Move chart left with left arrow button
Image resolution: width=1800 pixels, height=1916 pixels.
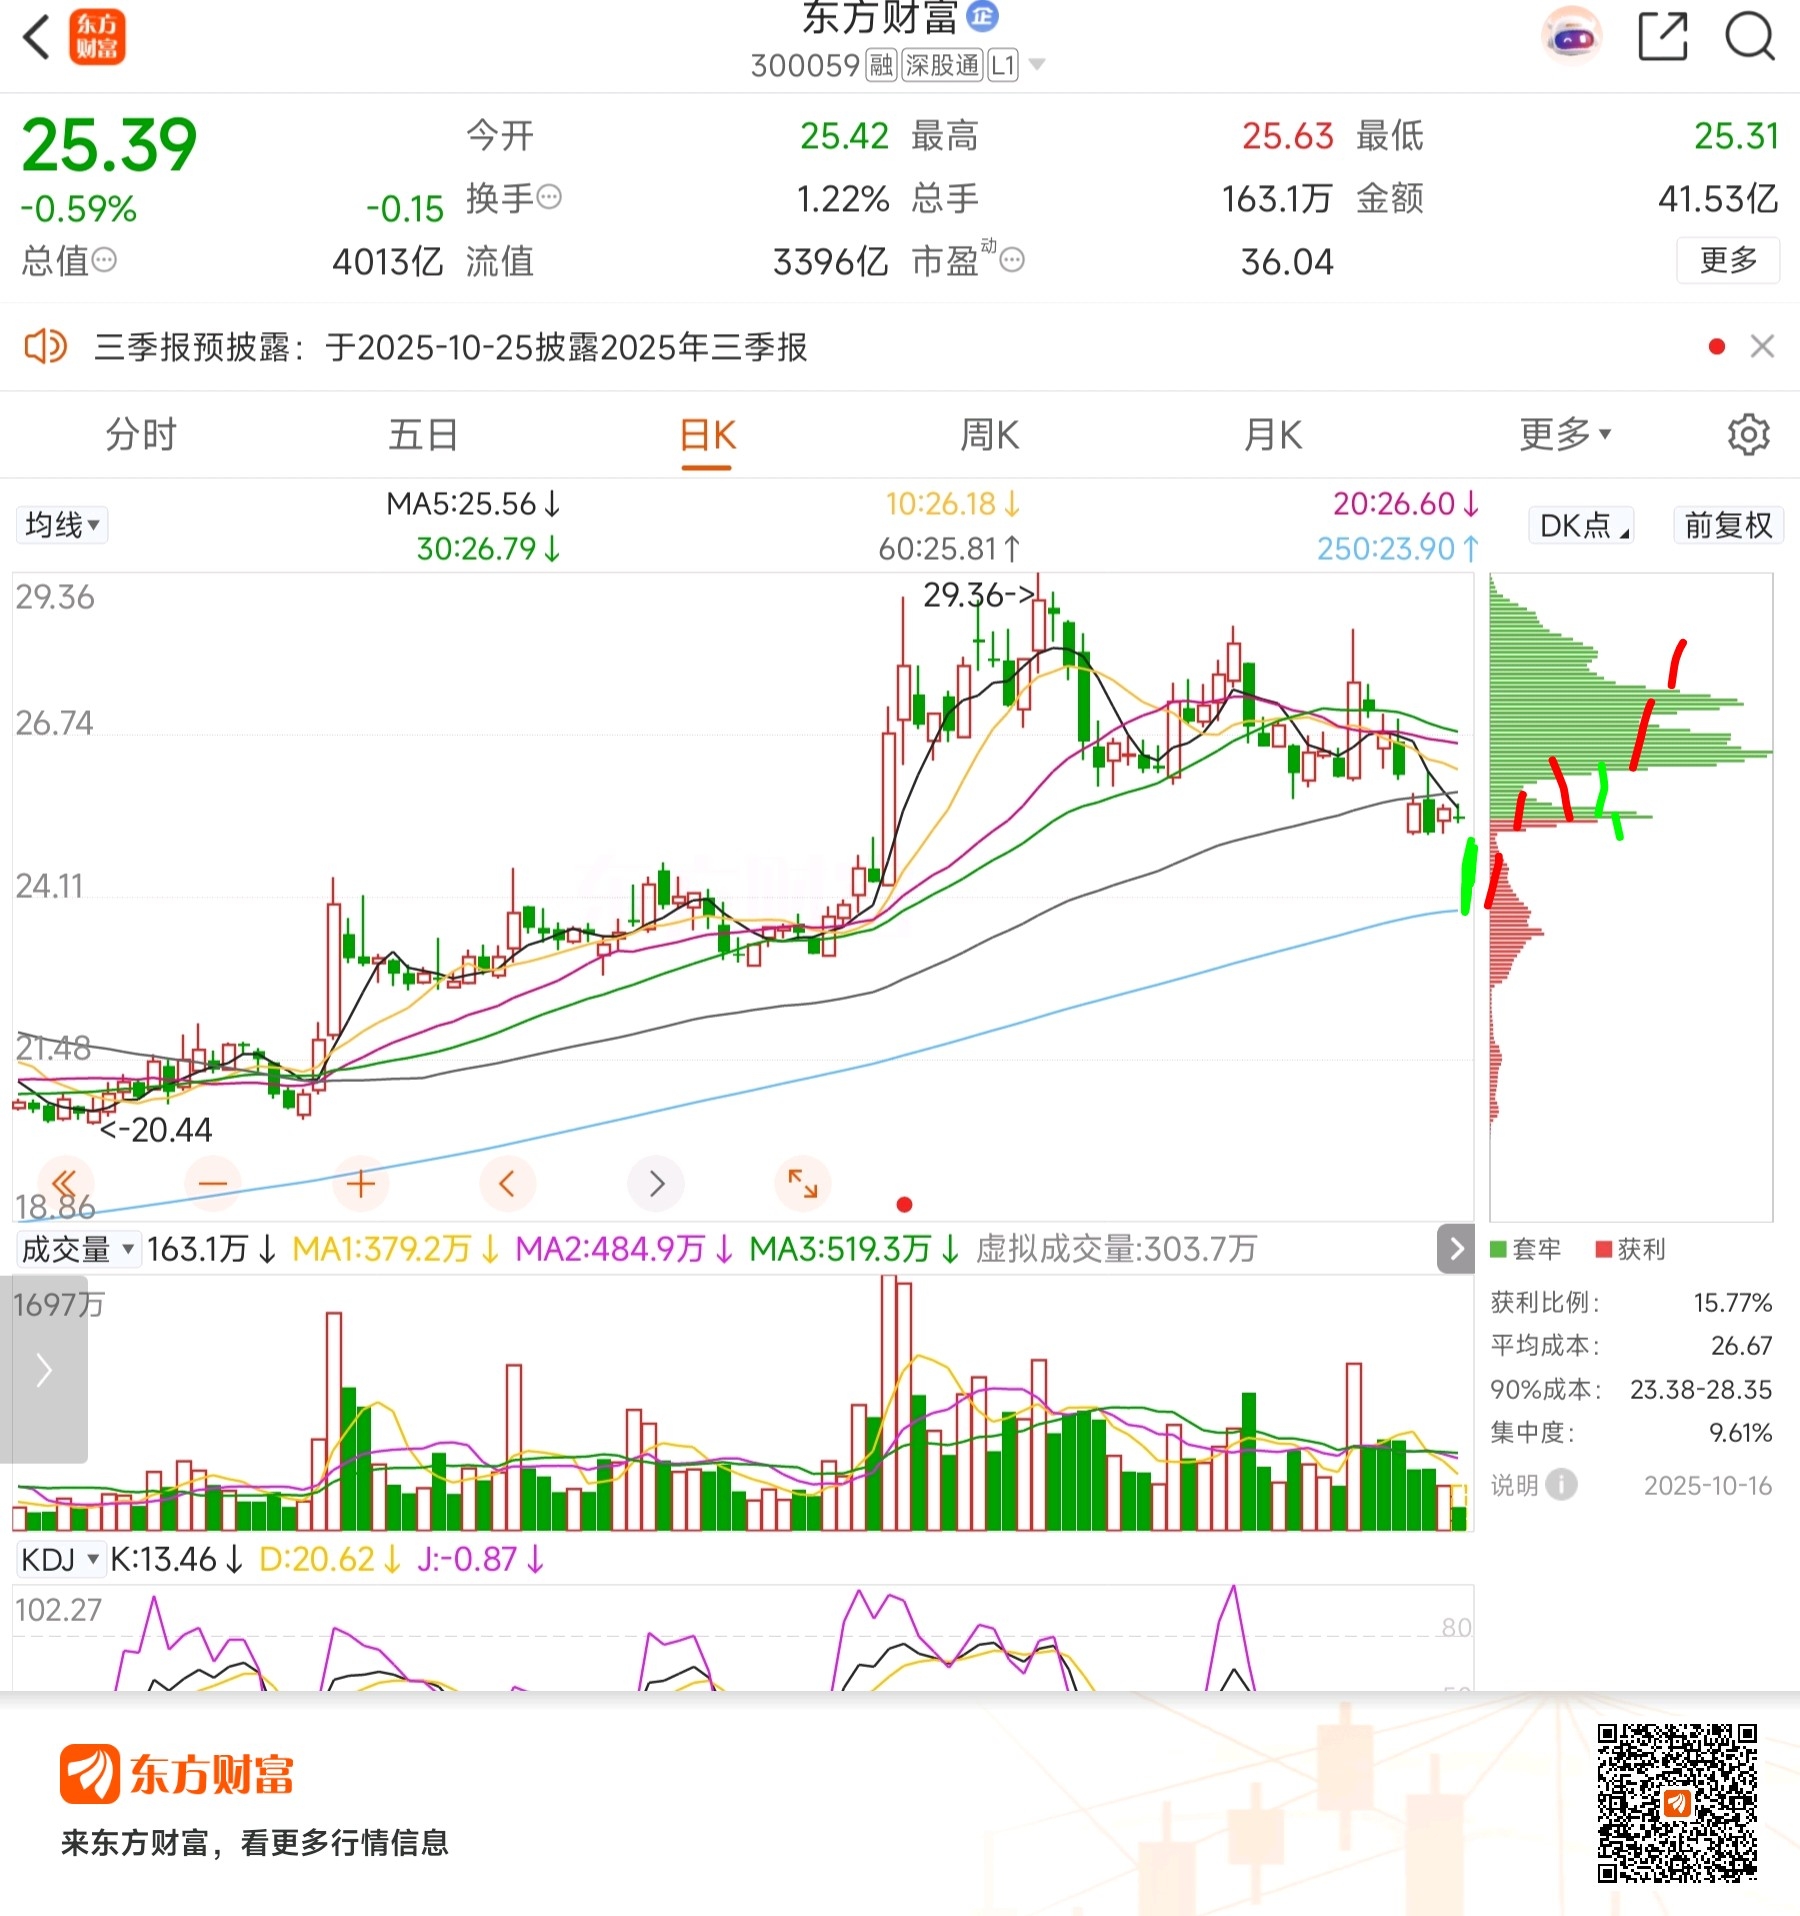(x=507, y=1183)
